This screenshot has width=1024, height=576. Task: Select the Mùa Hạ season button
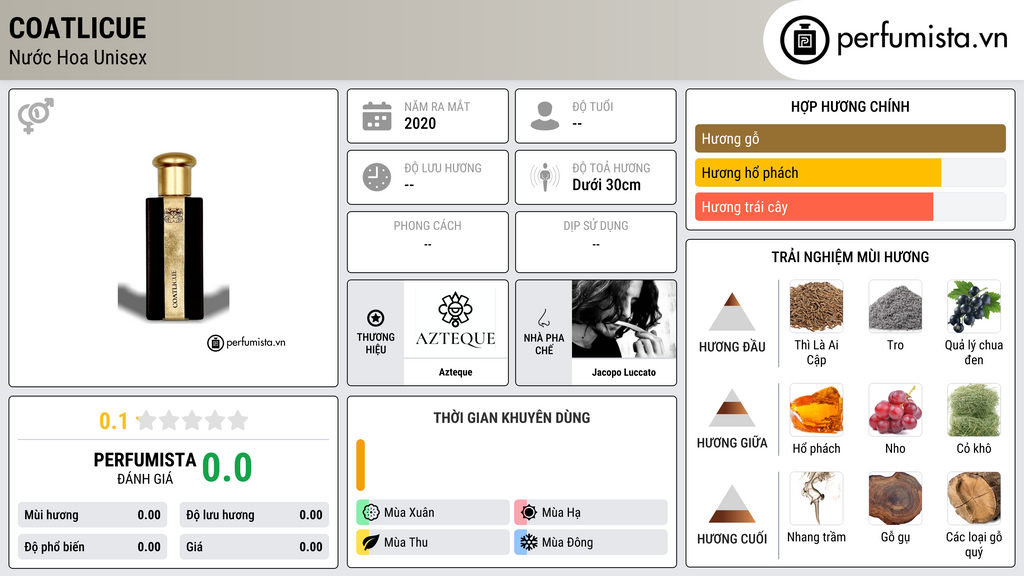[591, 513]
